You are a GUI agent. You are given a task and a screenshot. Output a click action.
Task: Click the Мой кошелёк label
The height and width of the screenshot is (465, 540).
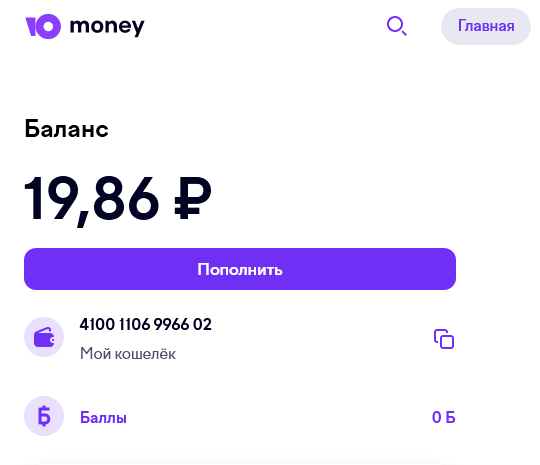coord(128,354)
